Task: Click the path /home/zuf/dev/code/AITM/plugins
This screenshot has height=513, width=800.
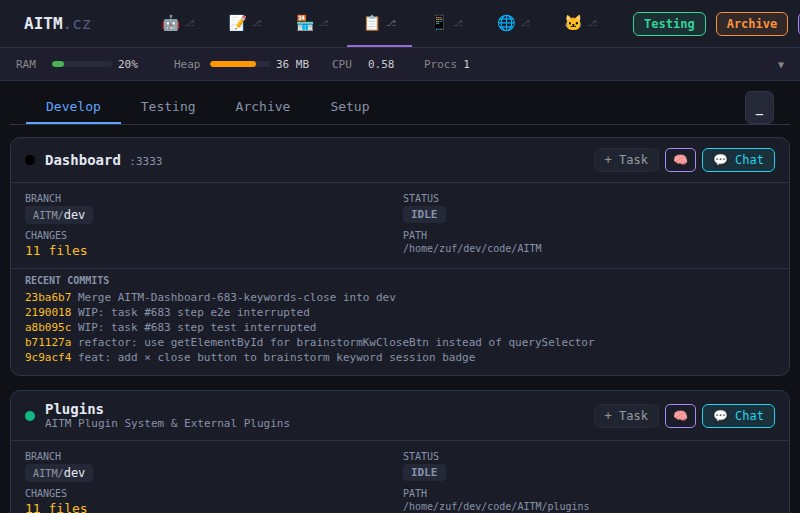Action: coord(496,506)
